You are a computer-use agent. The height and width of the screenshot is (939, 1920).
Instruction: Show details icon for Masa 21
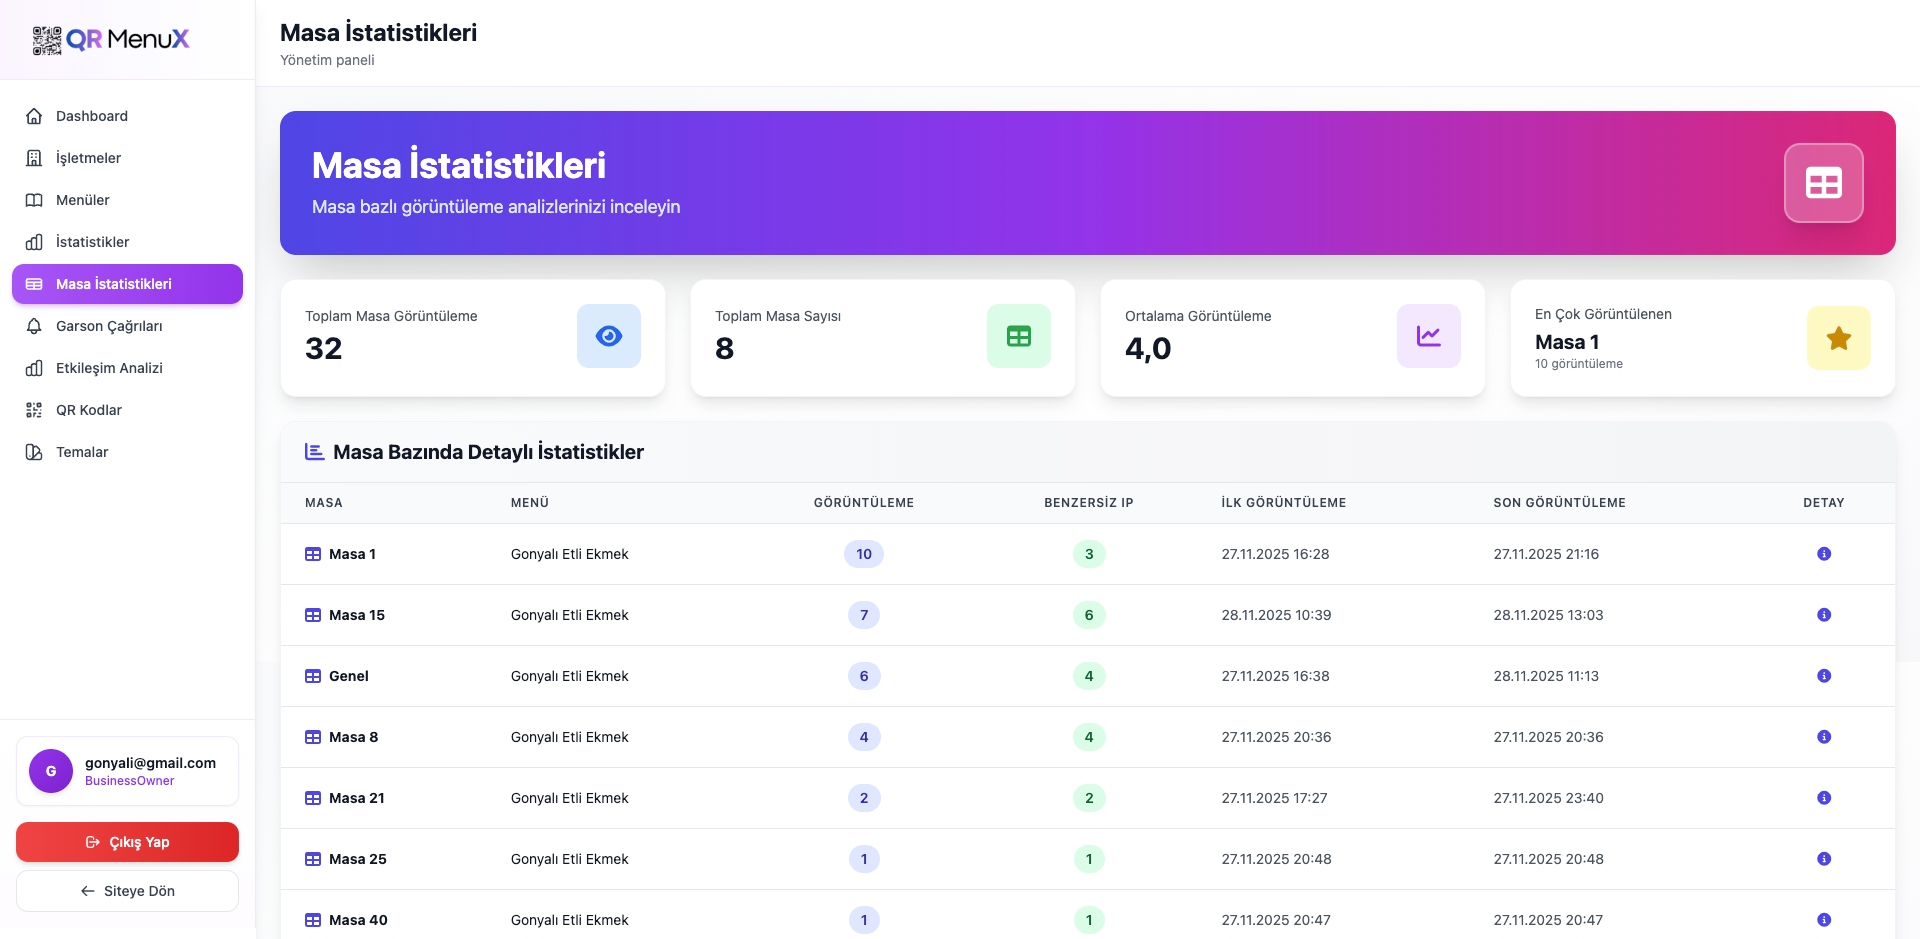click(x=1823, y=798)
